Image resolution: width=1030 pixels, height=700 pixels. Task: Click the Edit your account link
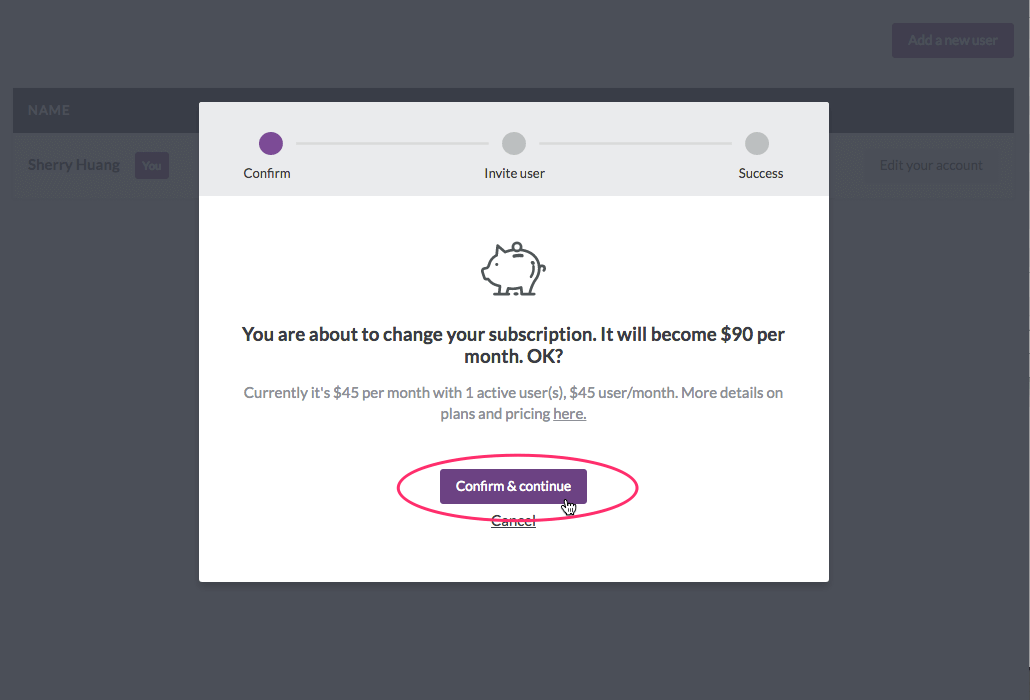click(931, 165)
